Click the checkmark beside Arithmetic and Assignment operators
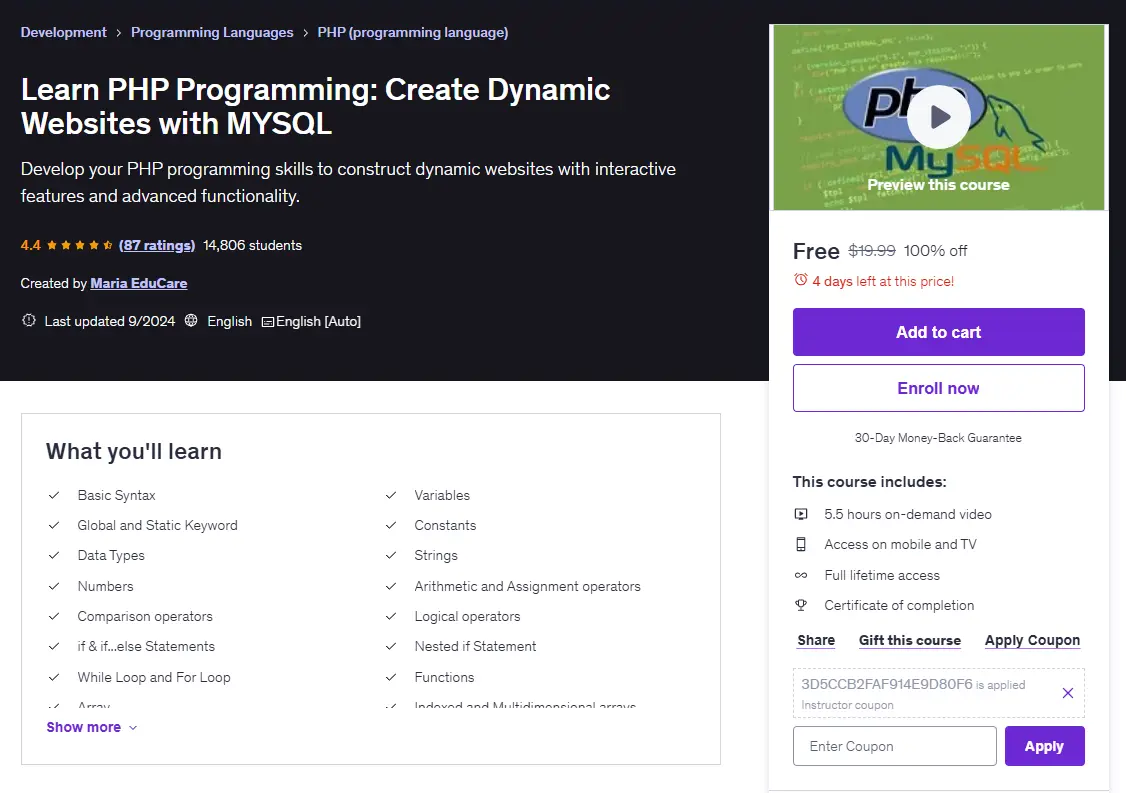 (391, 586)
